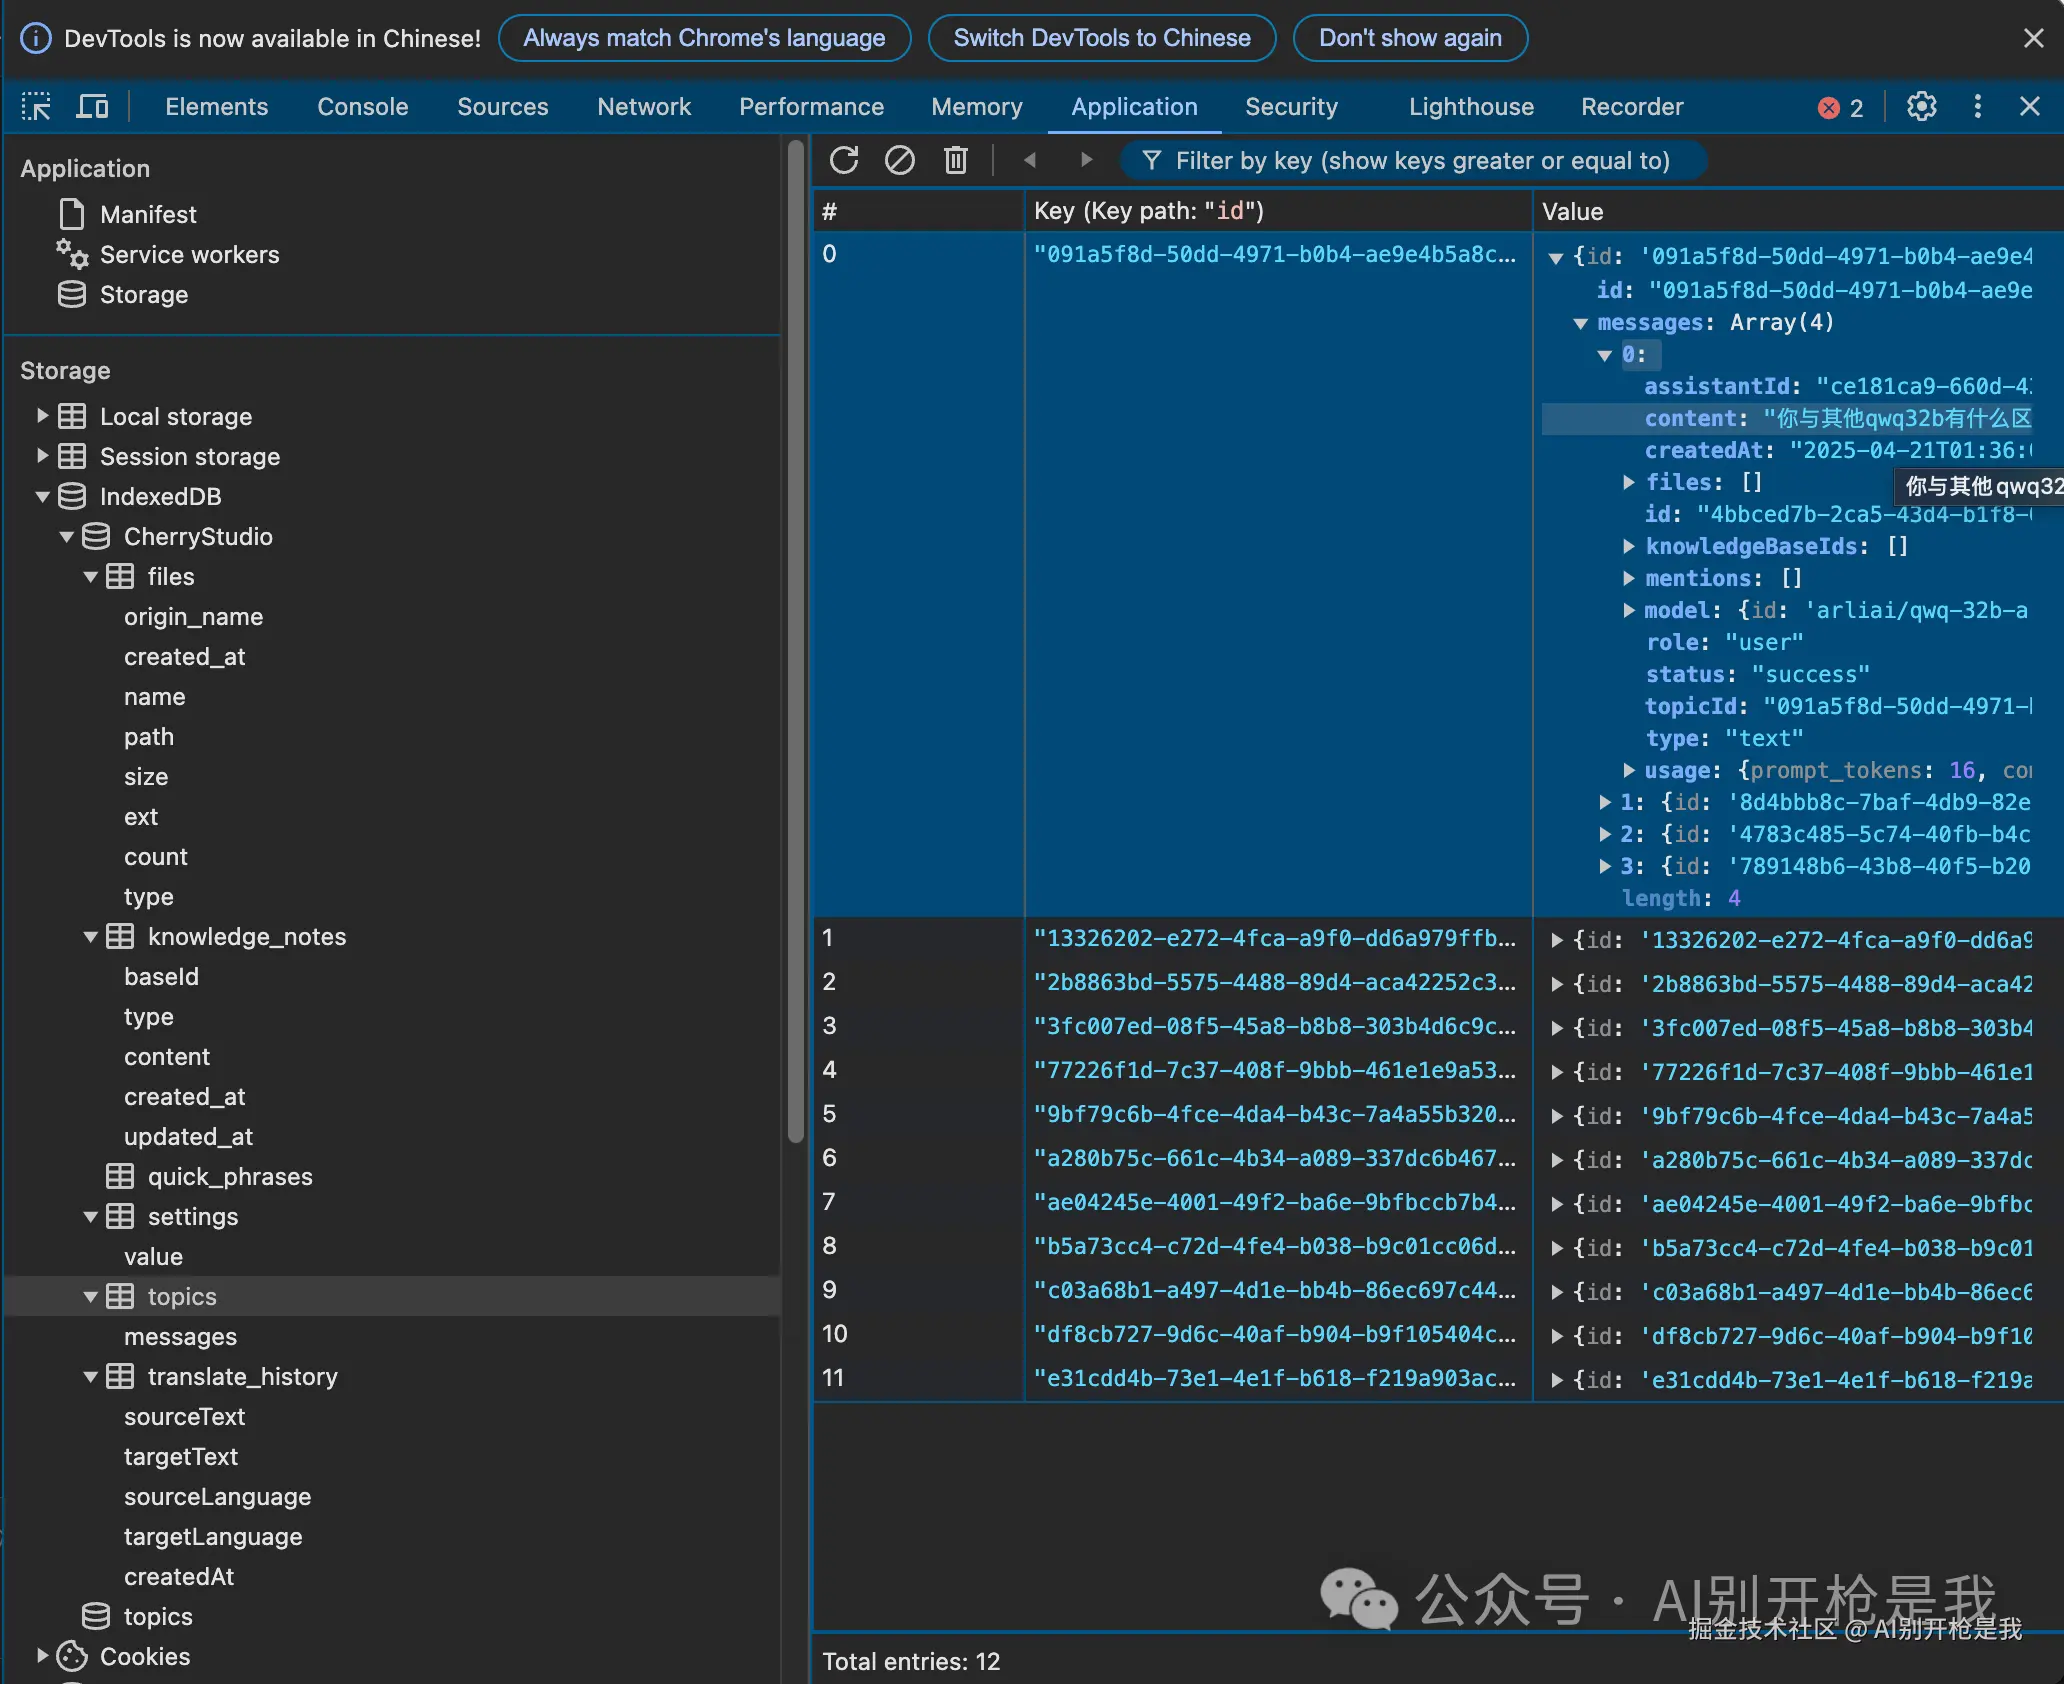
Task: Click the Filter by key input field
Action: click(1421, 160)
